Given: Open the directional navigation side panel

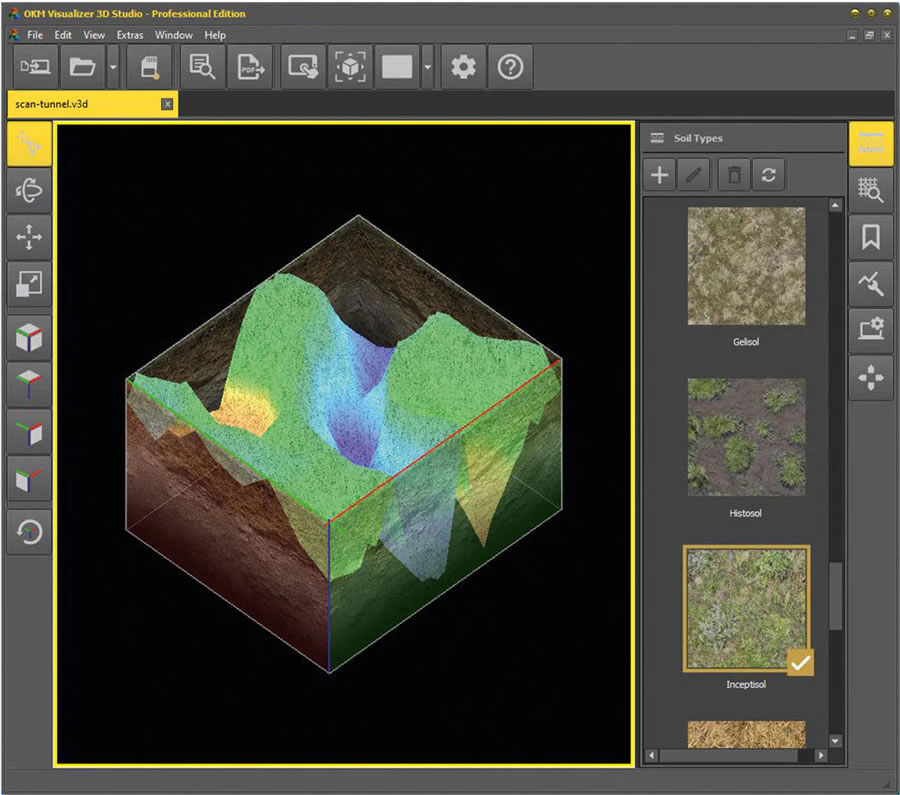Looking at the screenshot, I should 871,378.
